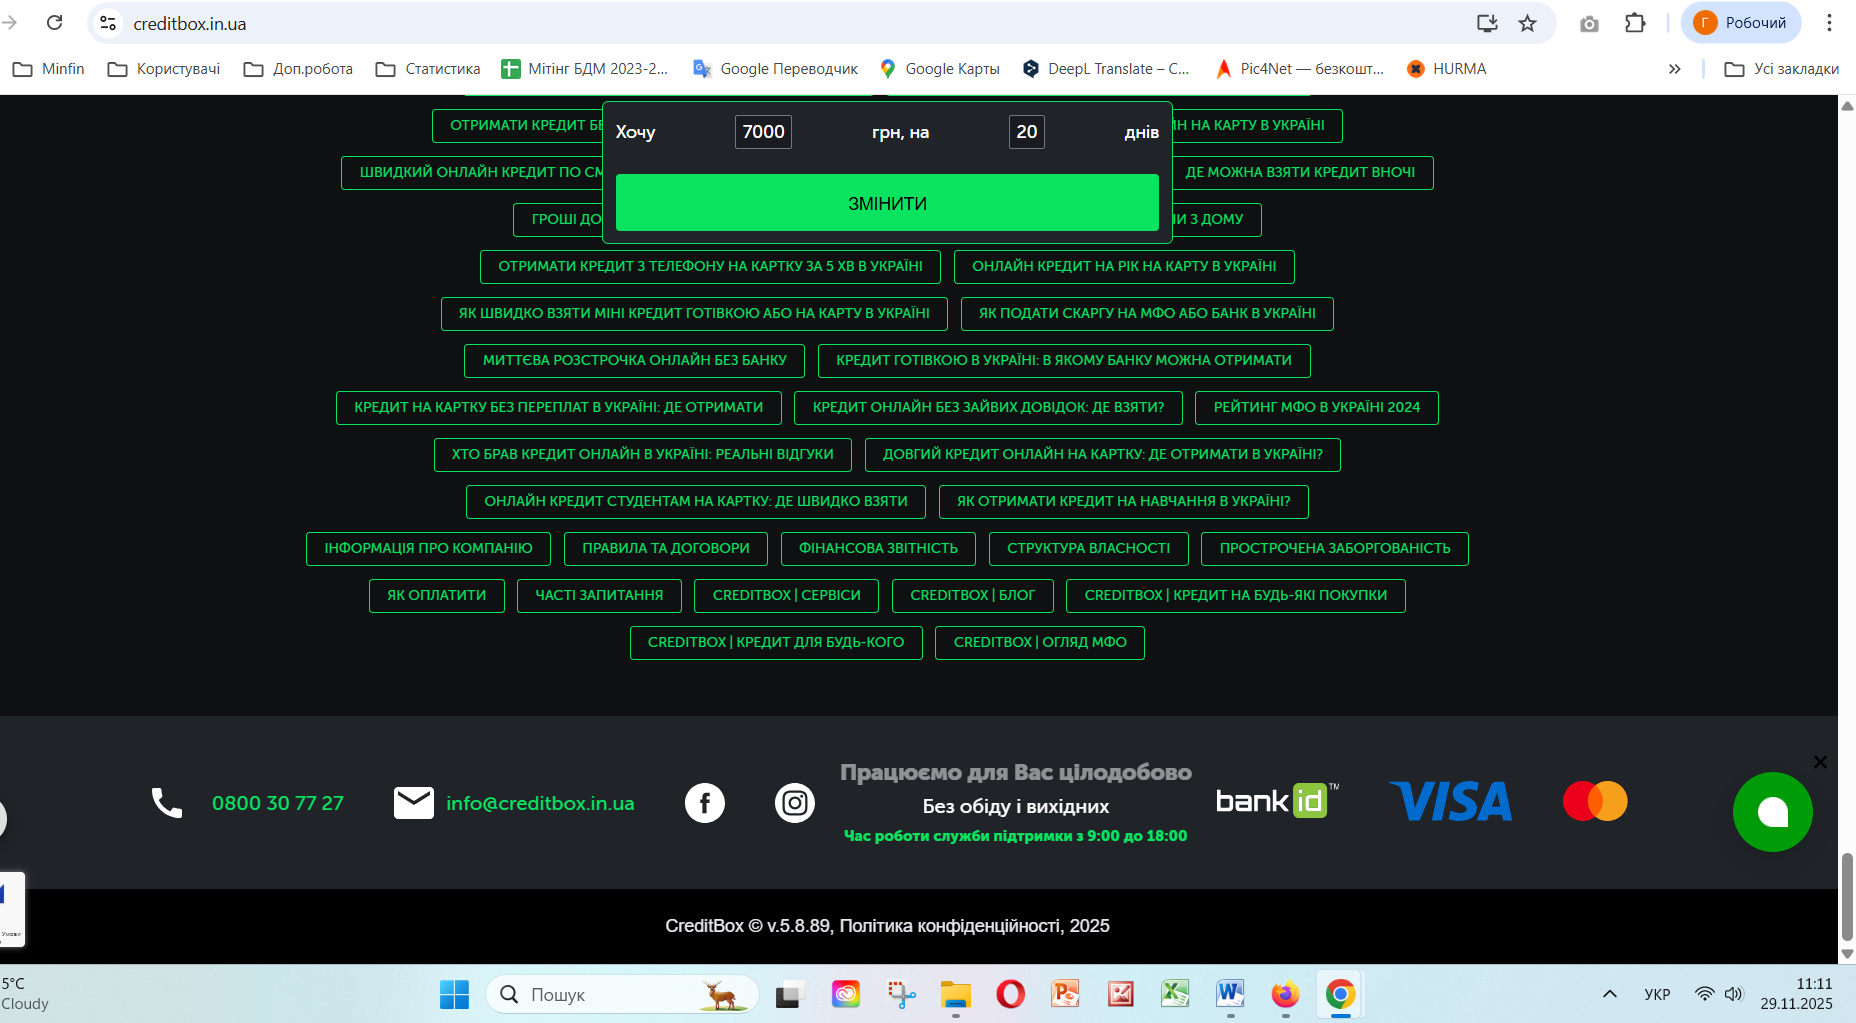The image size is (1856, 1023).
Task: Open the Мітінг БДМ 2023-2... bookmark
Action: [x=585, y=69]
